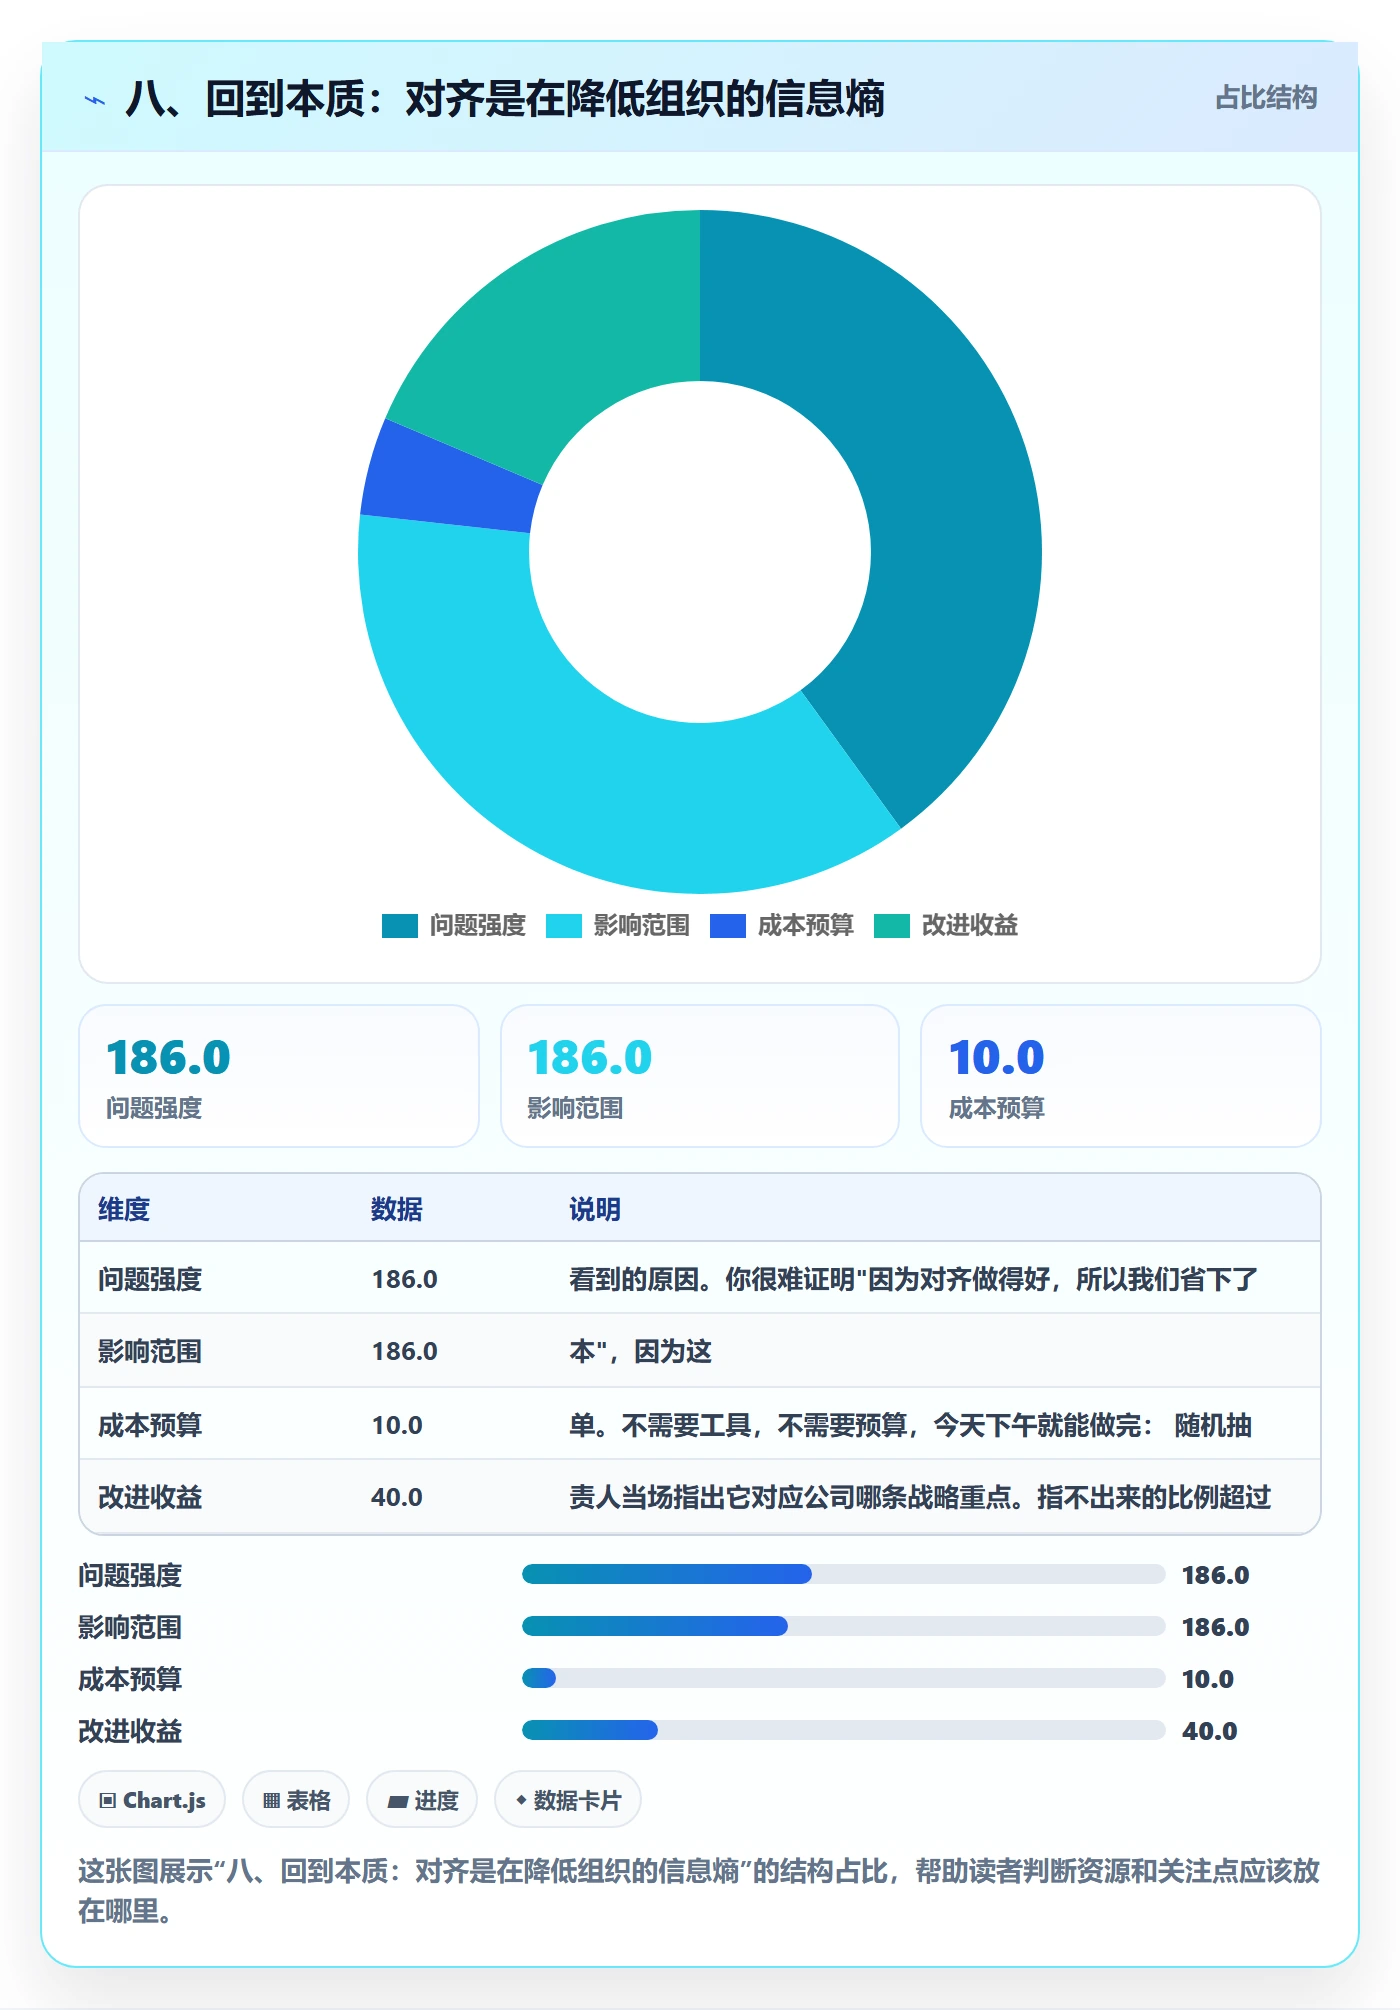This screenshot has width=1400, height=2010.
Task: Open the 186.0 影响范围 stat card
Action: pos(700,1076)
